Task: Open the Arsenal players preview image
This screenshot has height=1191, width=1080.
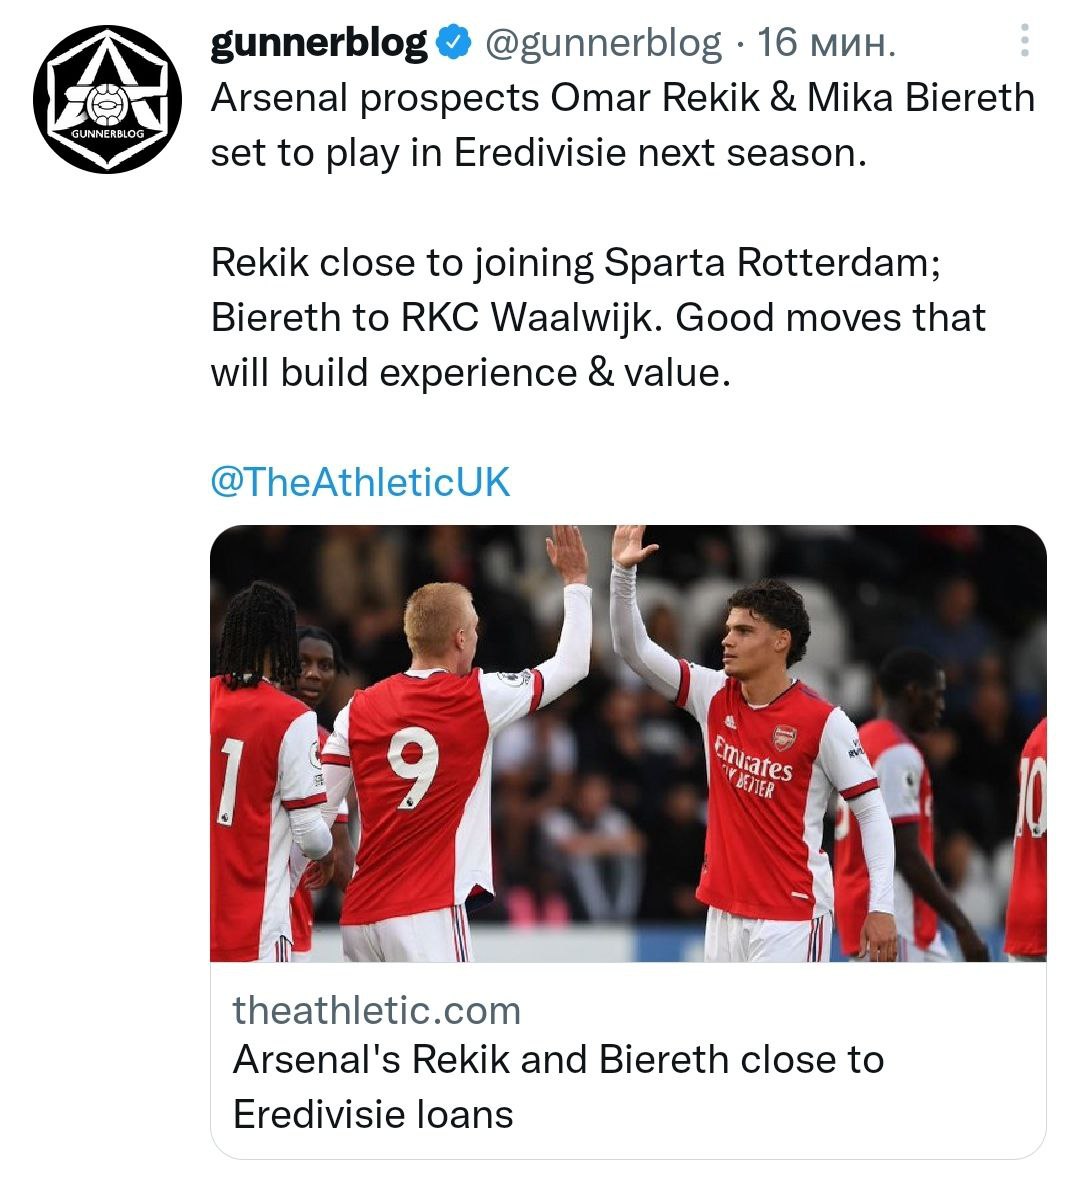Action: click(628, 742)
